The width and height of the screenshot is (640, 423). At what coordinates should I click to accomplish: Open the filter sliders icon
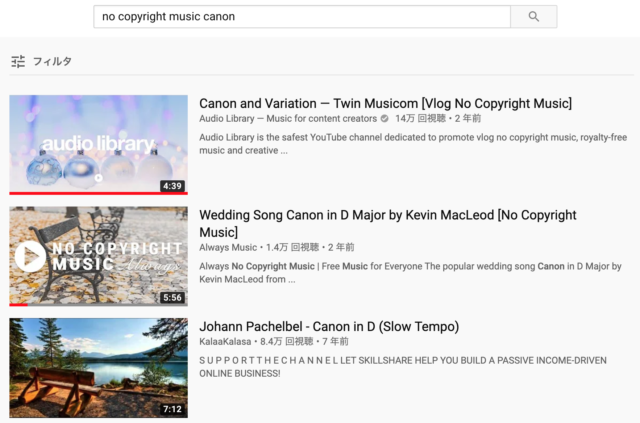click(18, 62)
